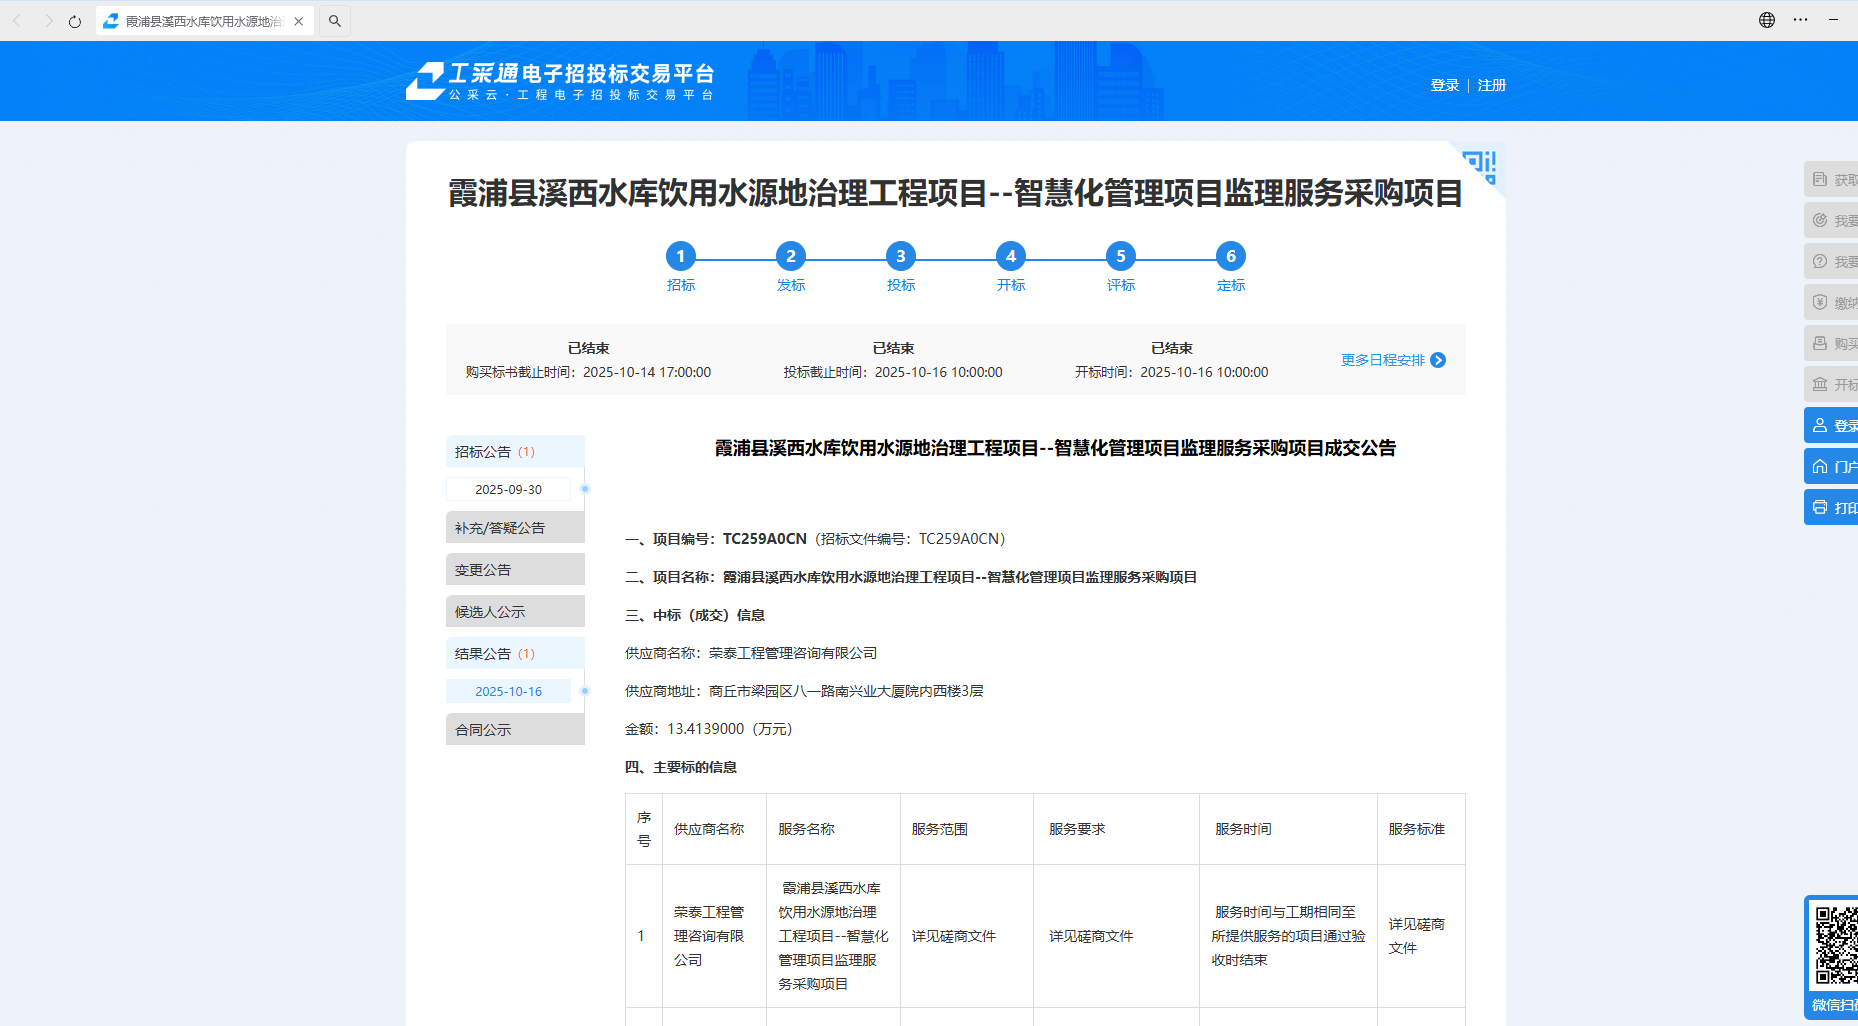Click the printer icon in right sidebar
The width and height of the screenshot is (1858, 1026).
click(1820, 508)
